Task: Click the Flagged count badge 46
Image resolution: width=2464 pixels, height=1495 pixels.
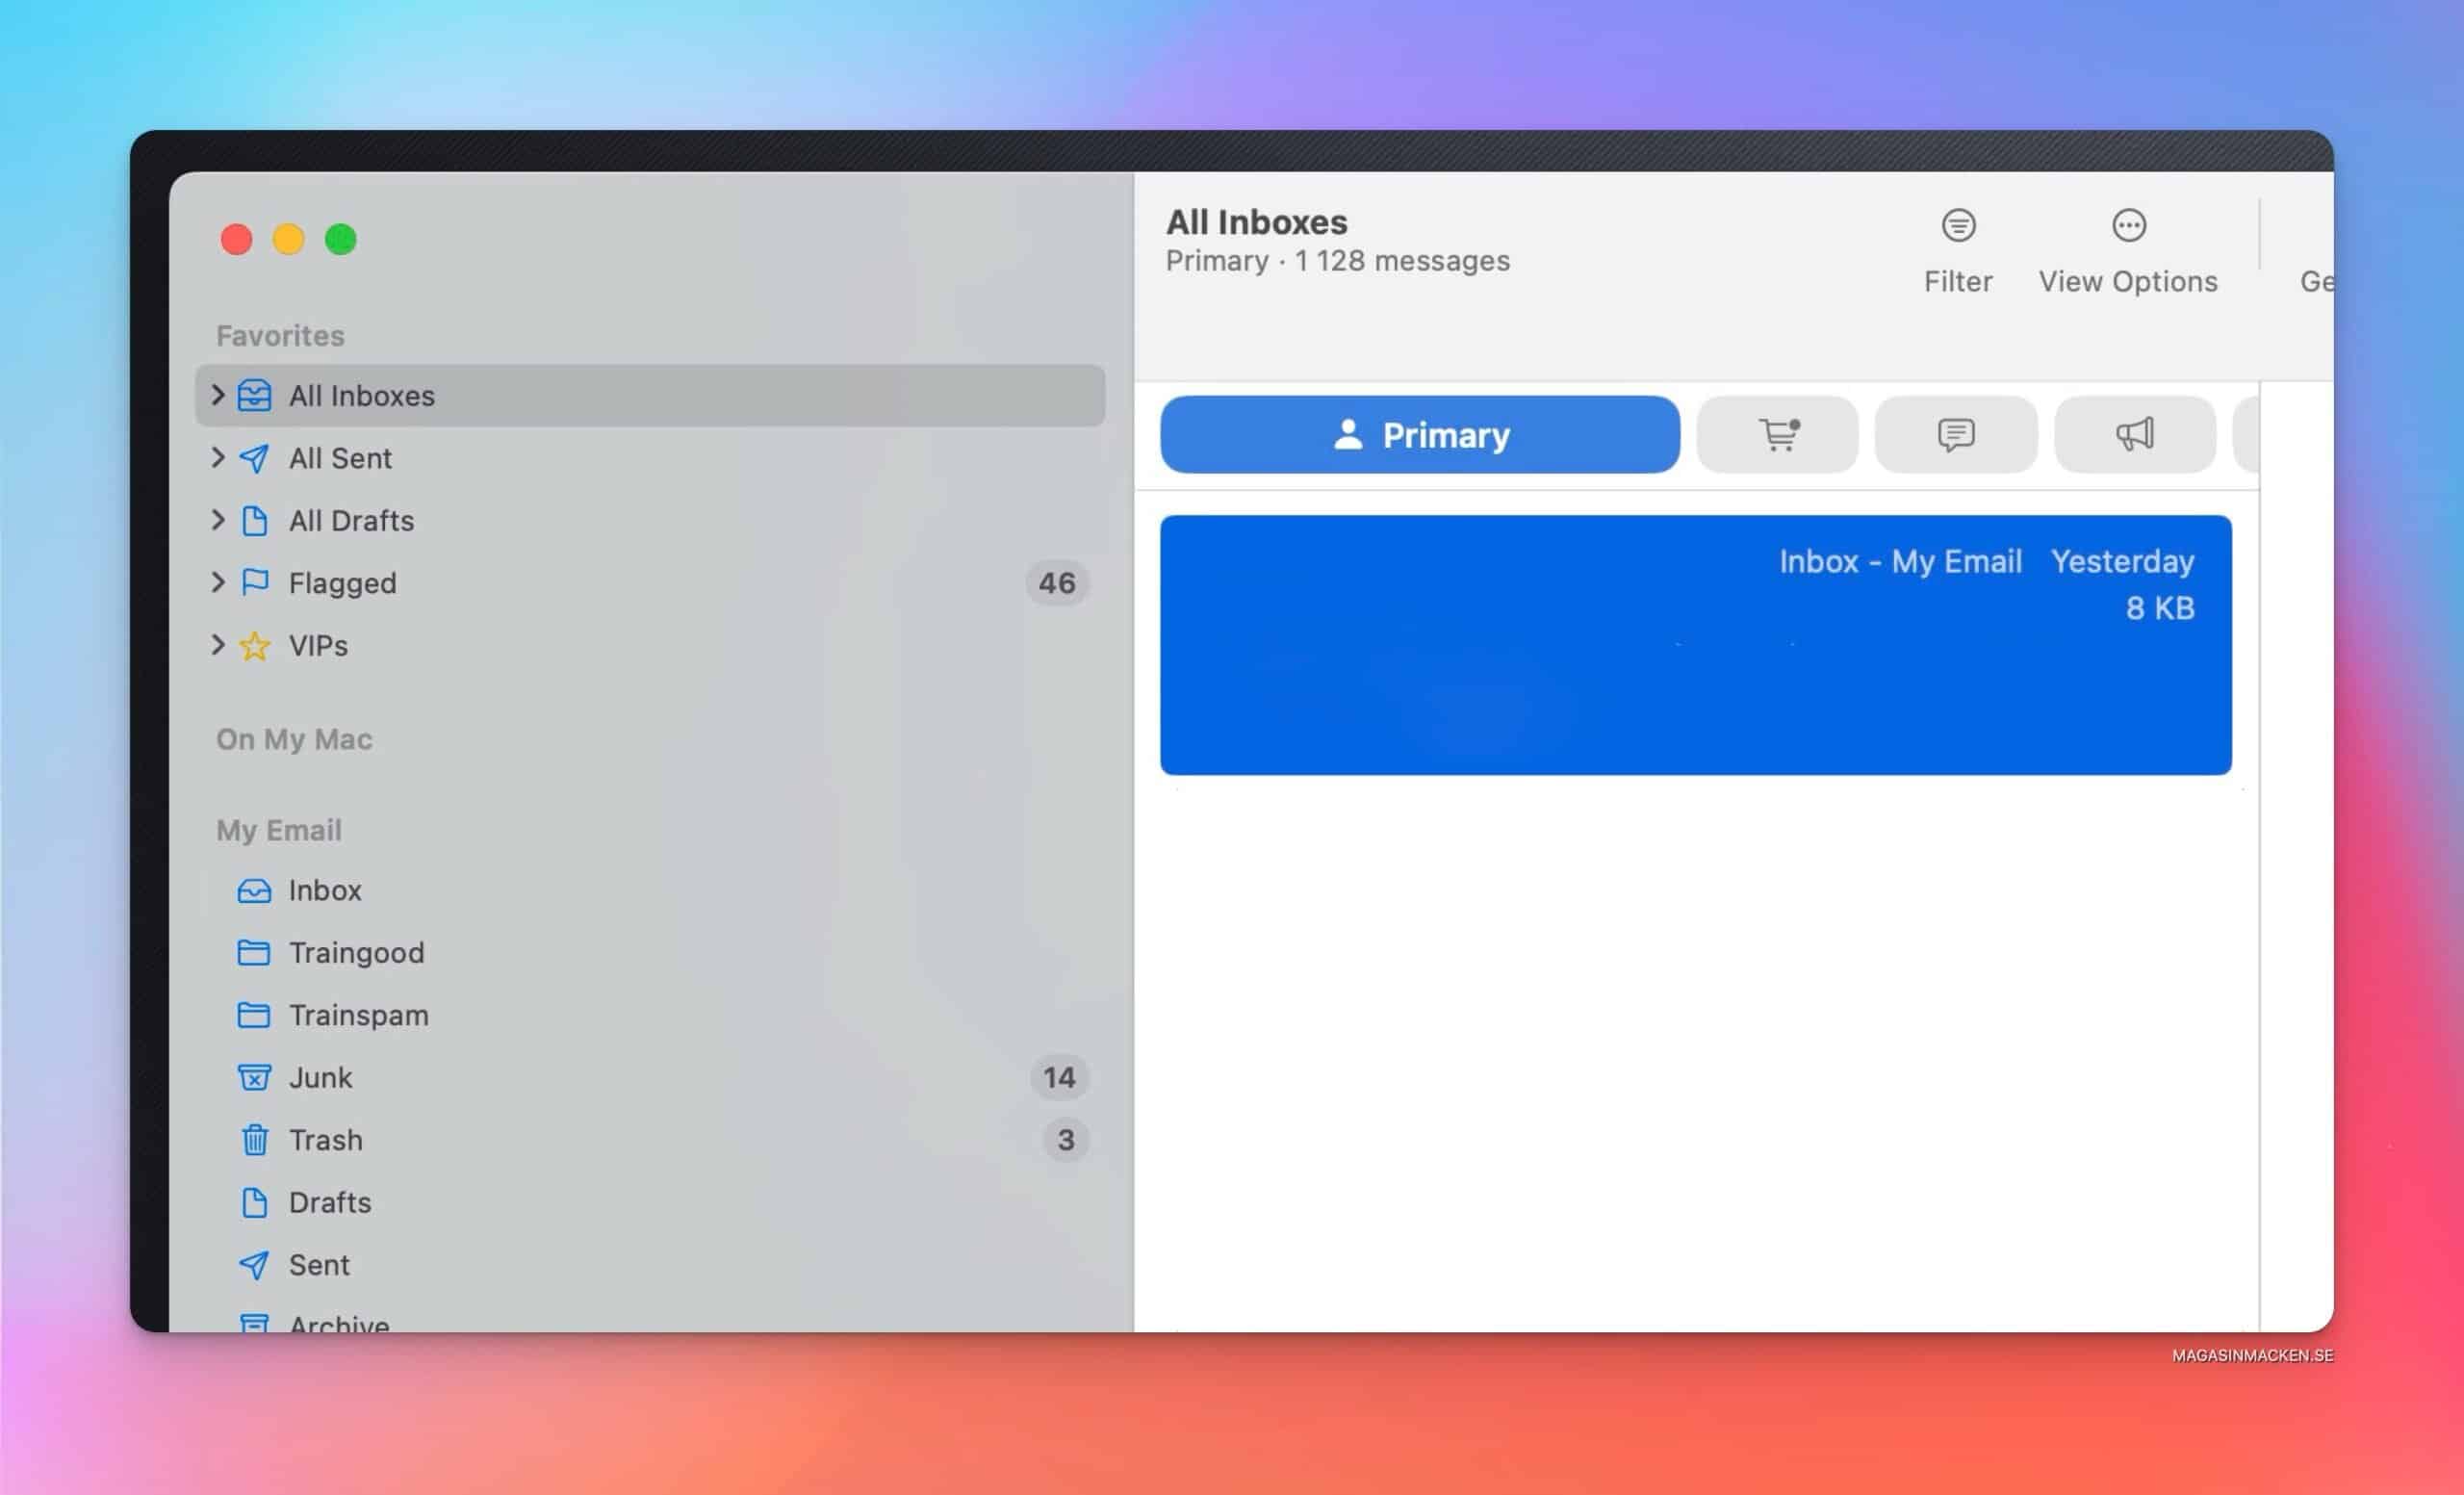Action: click(x=1057, y=582)
